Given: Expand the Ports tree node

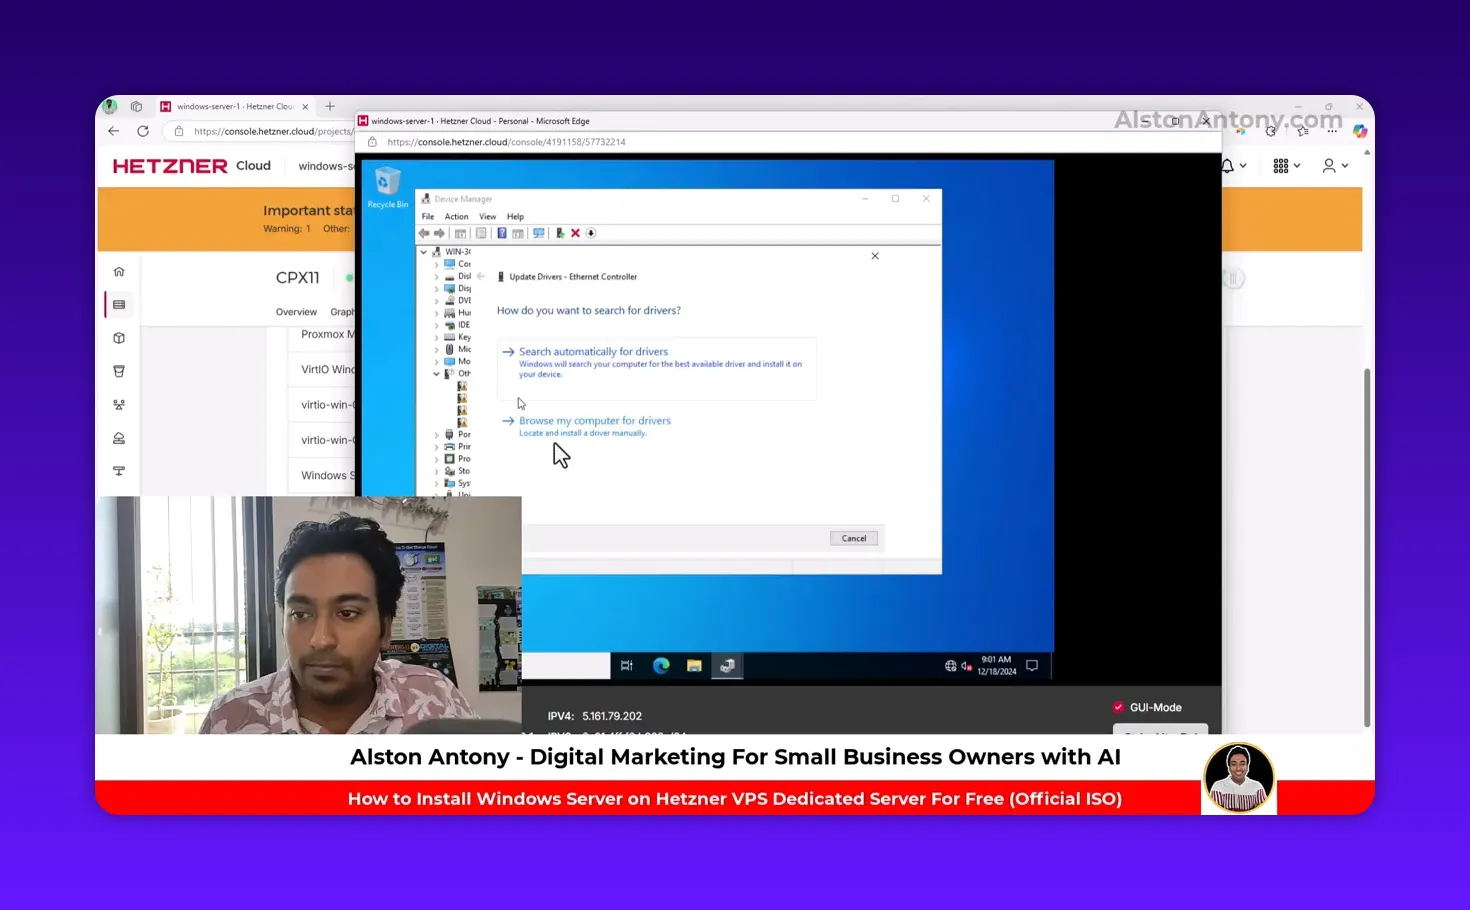Looking at the screenshot, I should 437,435.
